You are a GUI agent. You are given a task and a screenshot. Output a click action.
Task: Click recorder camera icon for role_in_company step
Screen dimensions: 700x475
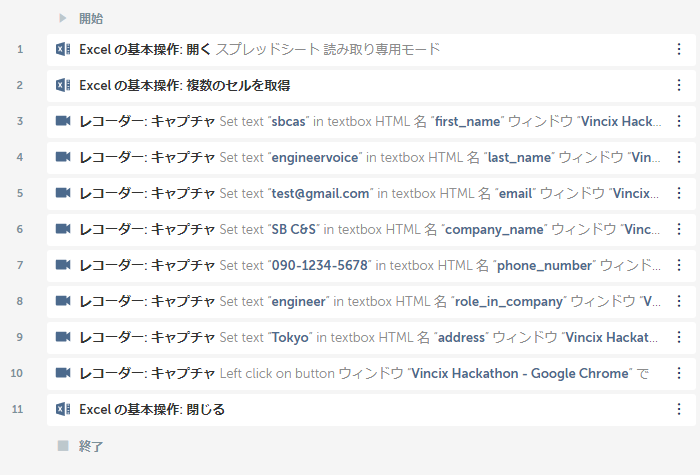63,301
